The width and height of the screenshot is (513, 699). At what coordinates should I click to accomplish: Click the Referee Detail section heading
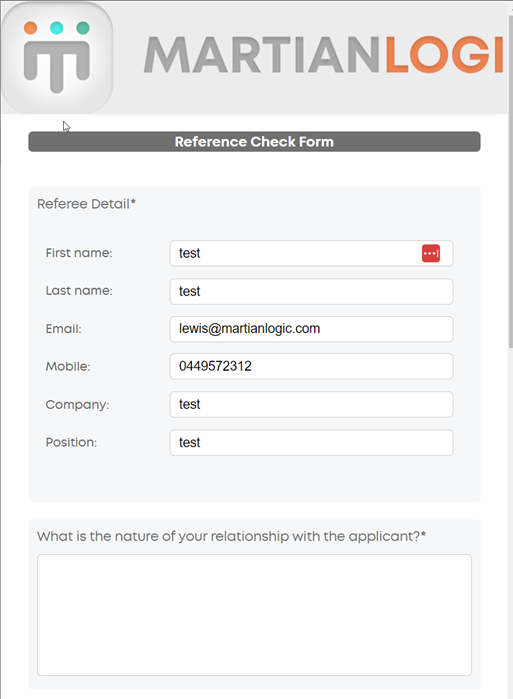[x=86, y=204]
